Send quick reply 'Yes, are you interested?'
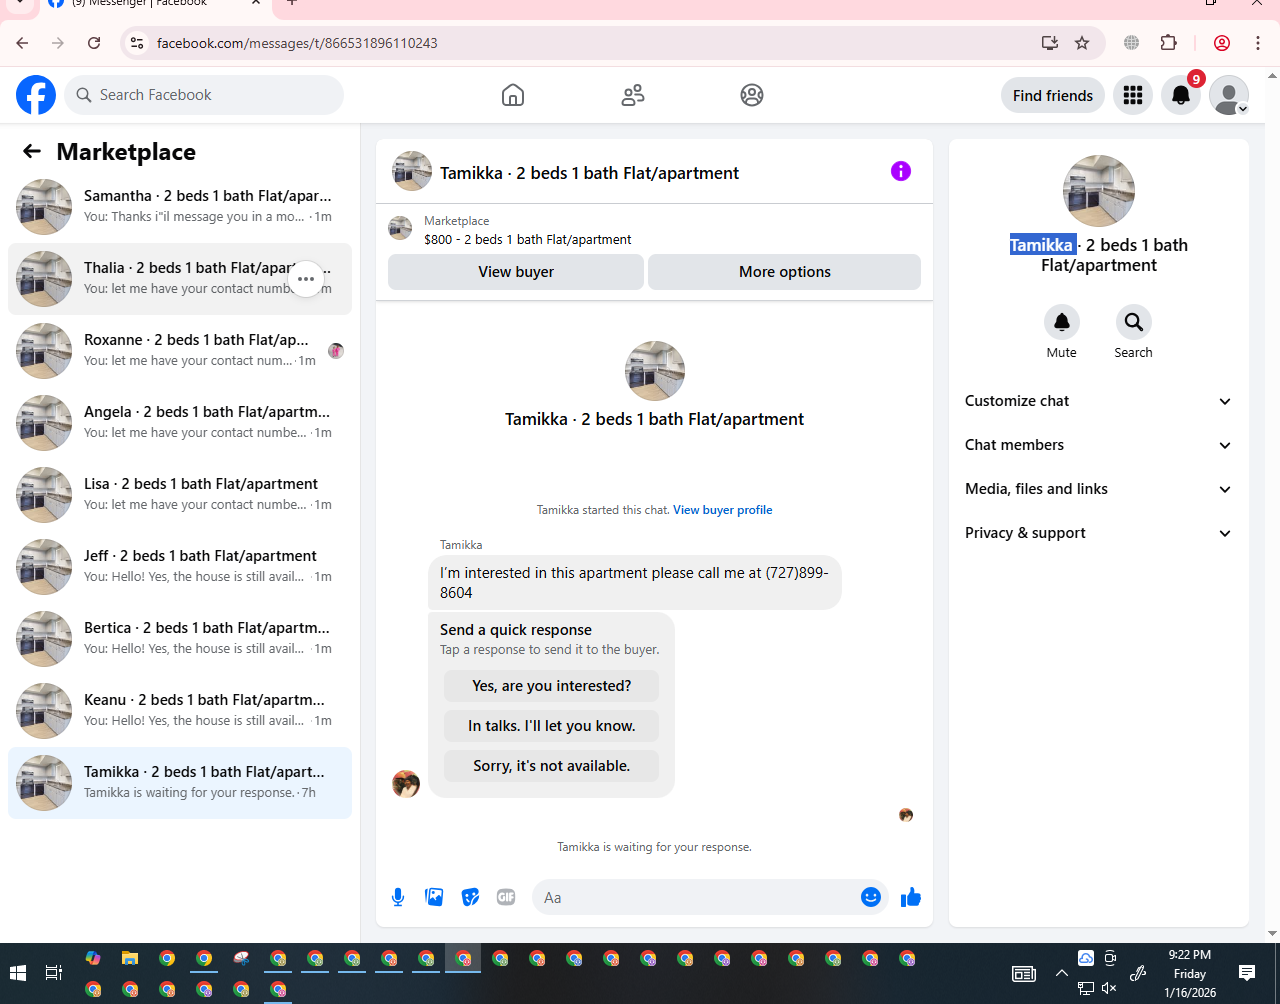This screenshot has width=1280, height=1004. click(x=552, y=686)
